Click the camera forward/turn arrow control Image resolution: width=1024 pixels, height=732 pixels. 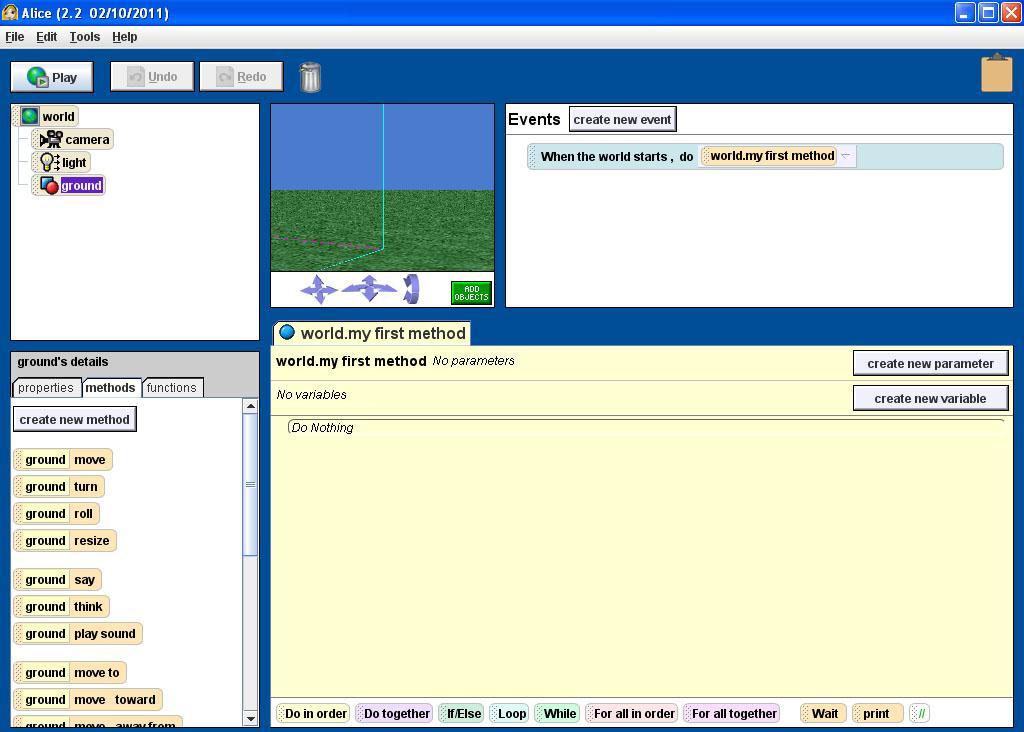[x=369, y=288]
